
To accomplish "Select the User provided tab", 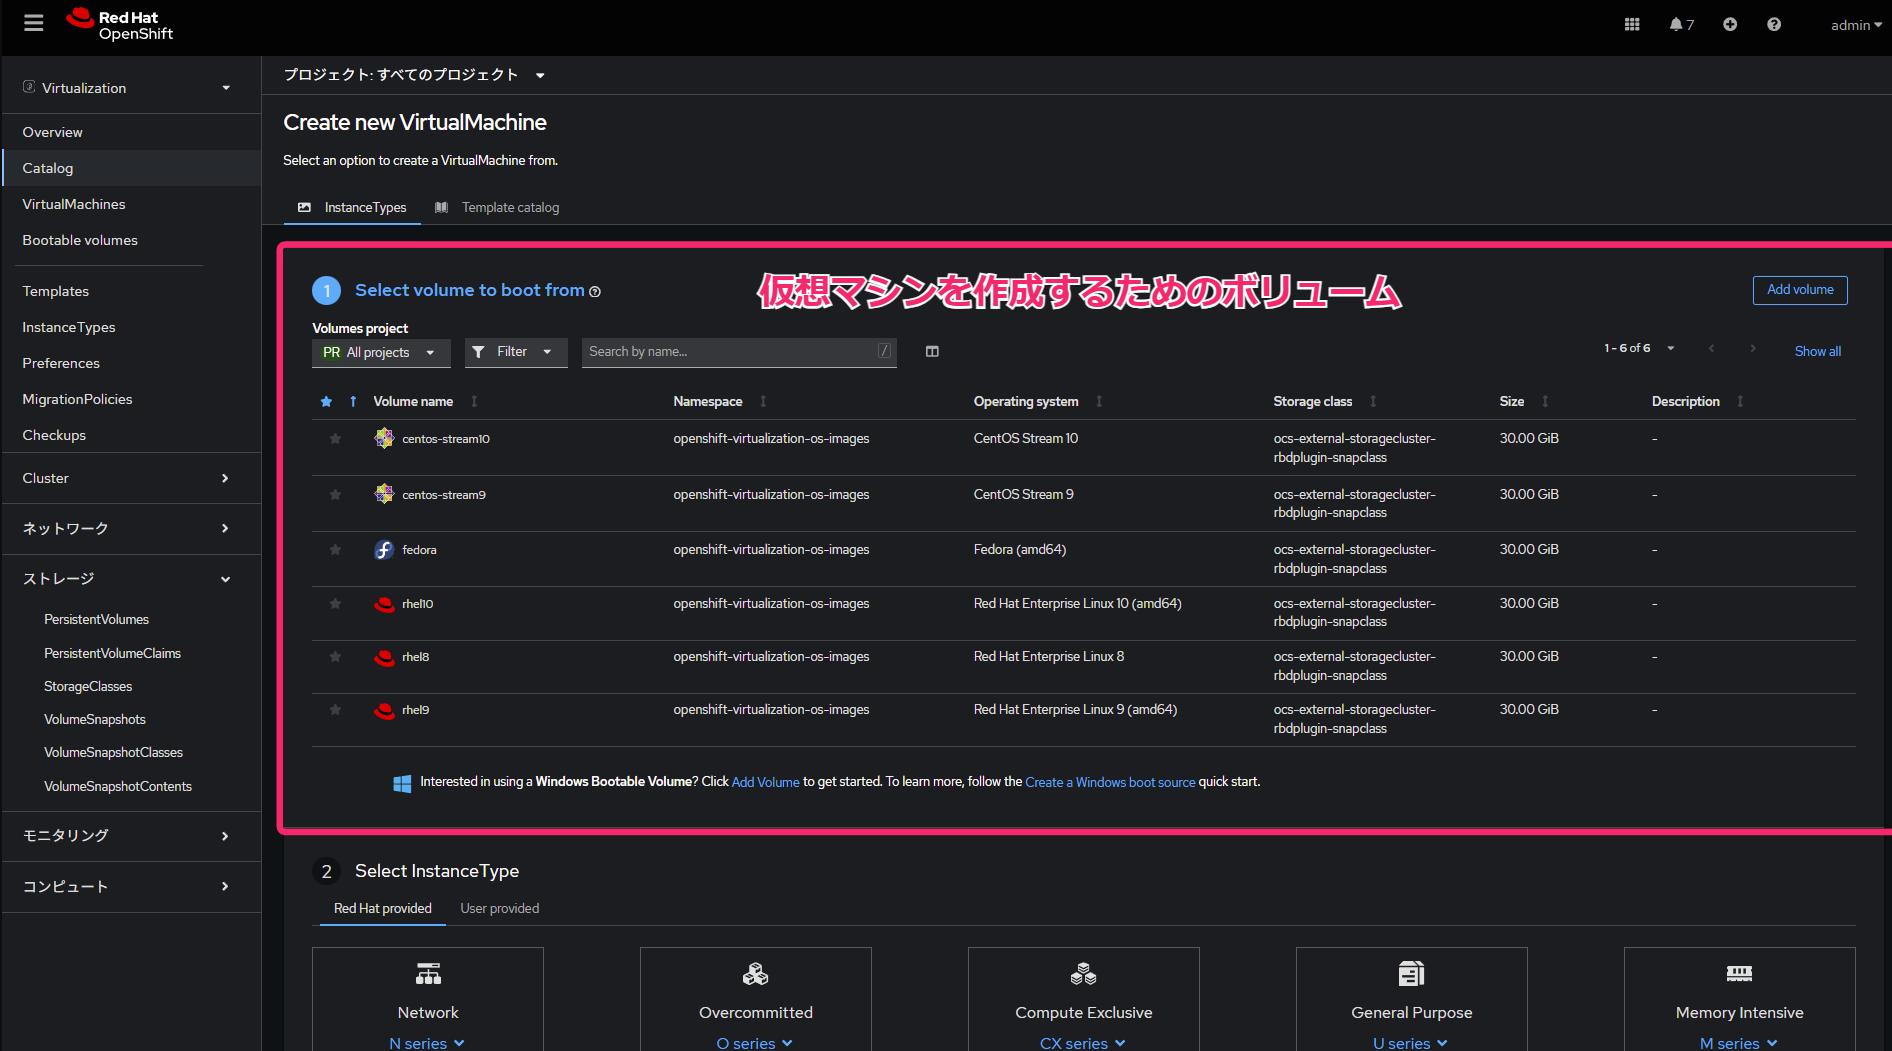I will tap(500, 908).
